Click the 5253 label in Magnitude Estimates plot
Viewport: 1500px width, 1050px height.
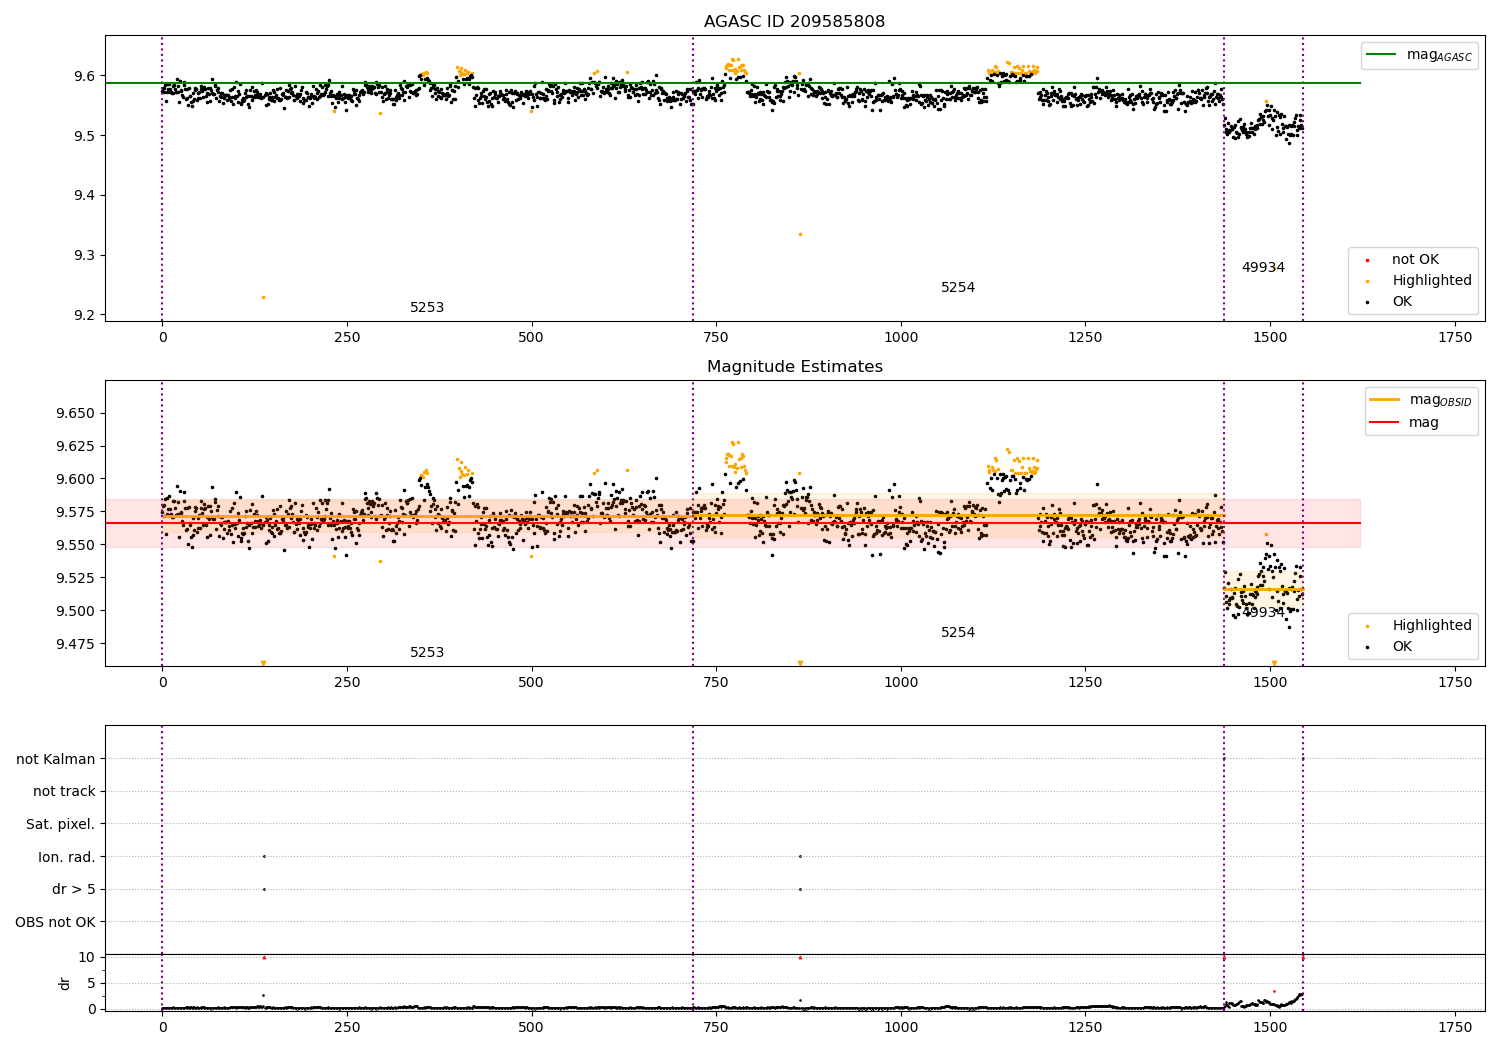click(x=427, y=653)
